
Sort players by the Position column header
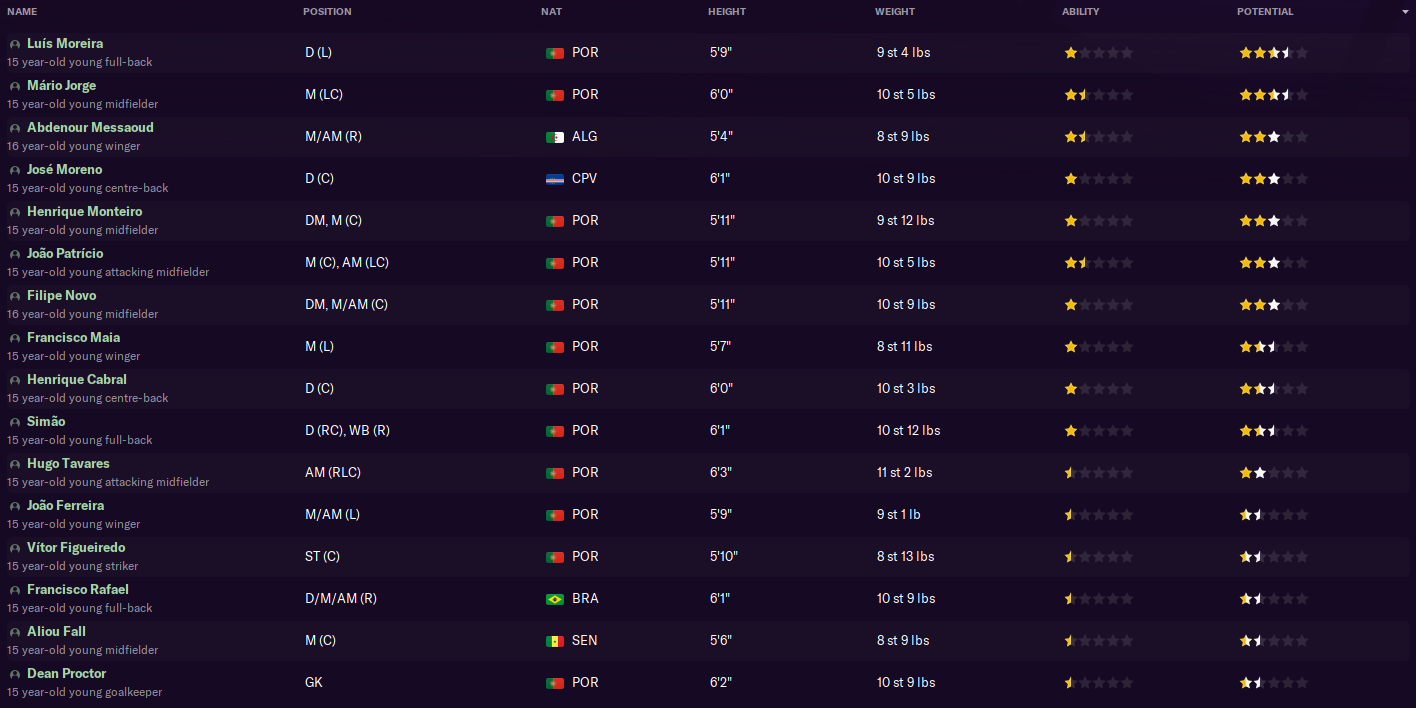point(327,12)
